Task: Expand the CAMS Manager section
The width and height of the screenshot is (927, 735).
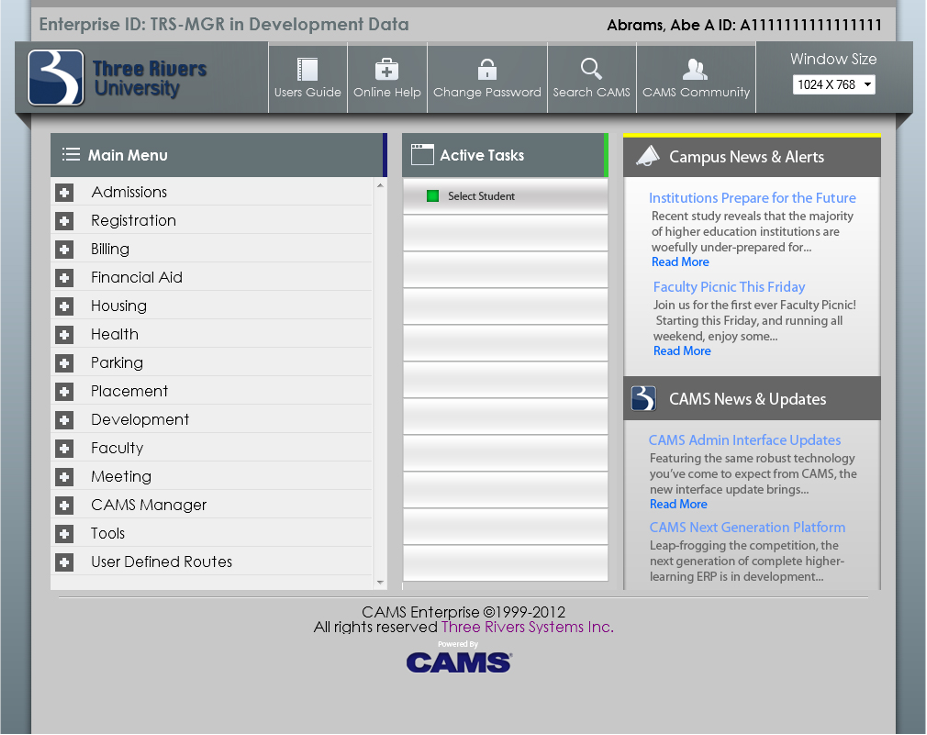Action: coord(65,506)
